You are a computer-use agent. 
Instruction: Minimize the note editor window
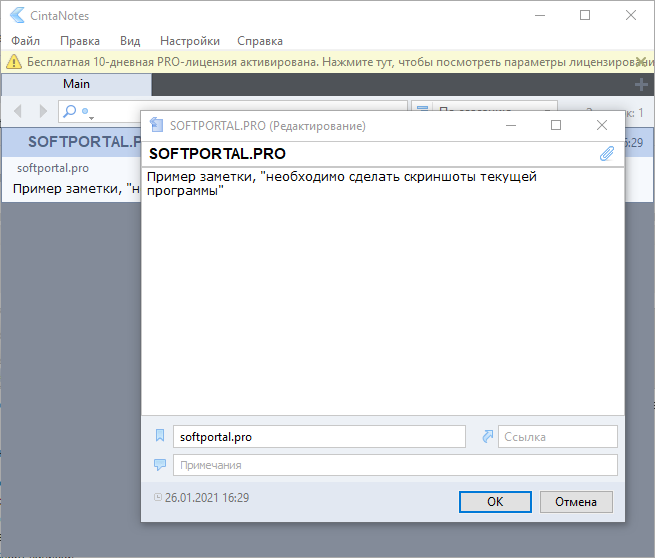(511, 125)
